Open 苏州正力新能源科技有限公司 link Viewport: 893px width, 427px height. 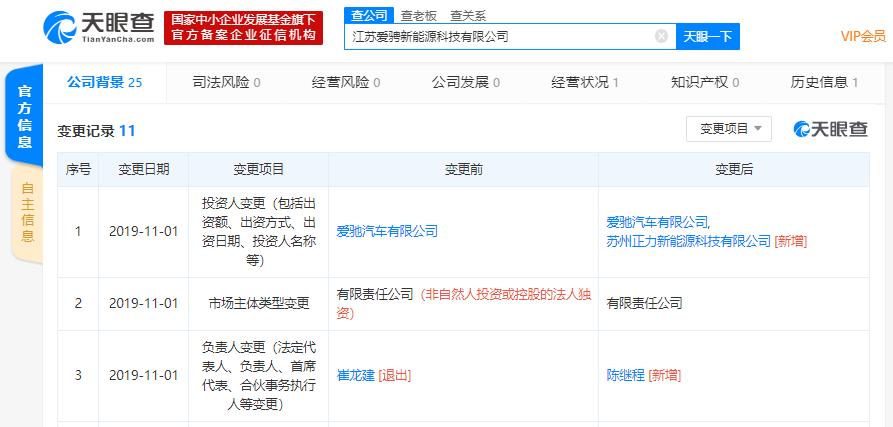[x=688, y=241]
